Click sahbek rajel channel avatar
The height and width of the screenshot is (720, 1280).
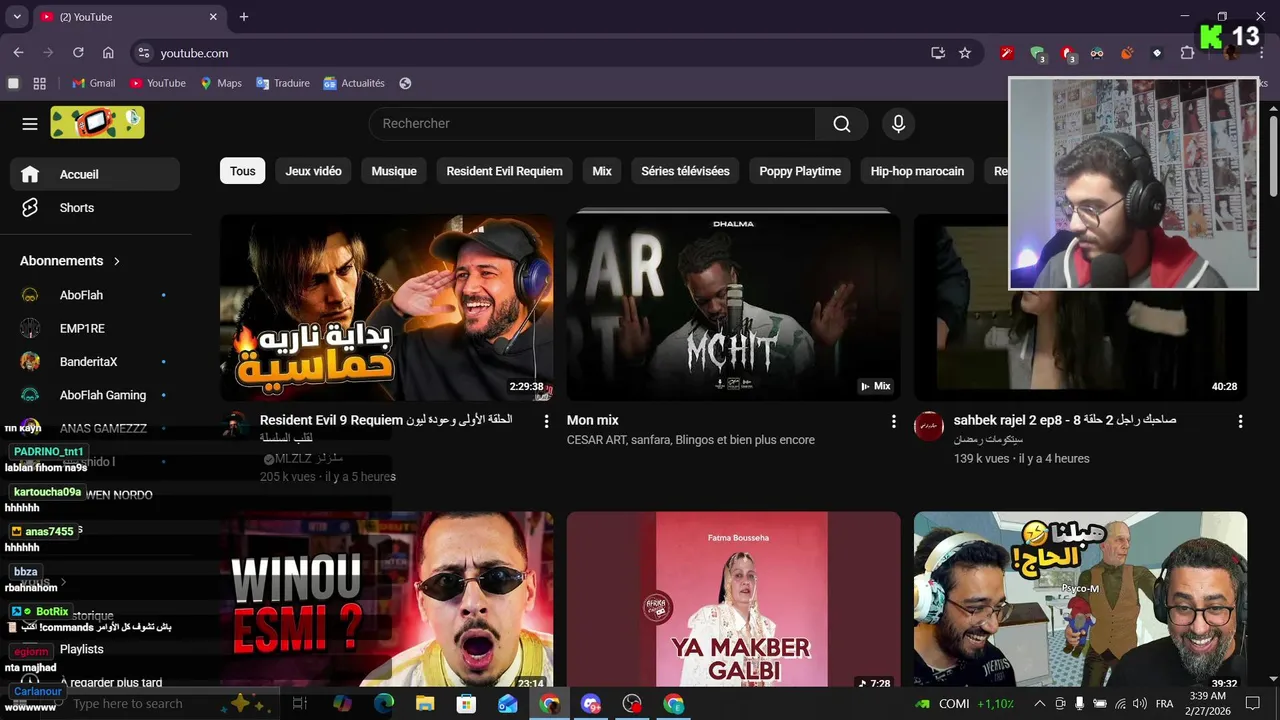tap(929, 426)
